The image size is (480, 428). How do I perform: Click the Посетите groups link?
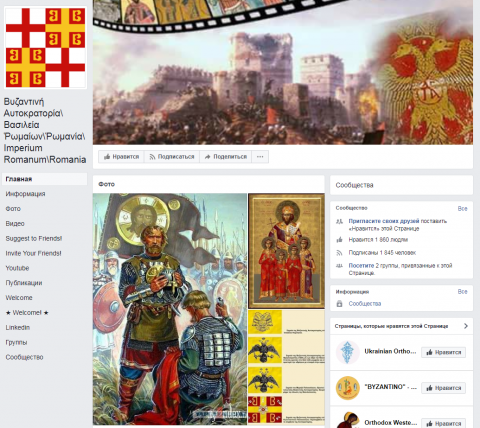point(361,266)
